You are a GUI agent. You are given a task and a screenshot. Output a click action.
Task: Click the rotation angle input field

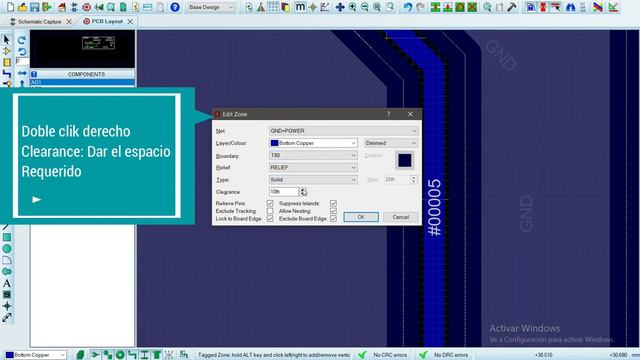[22, 61]
